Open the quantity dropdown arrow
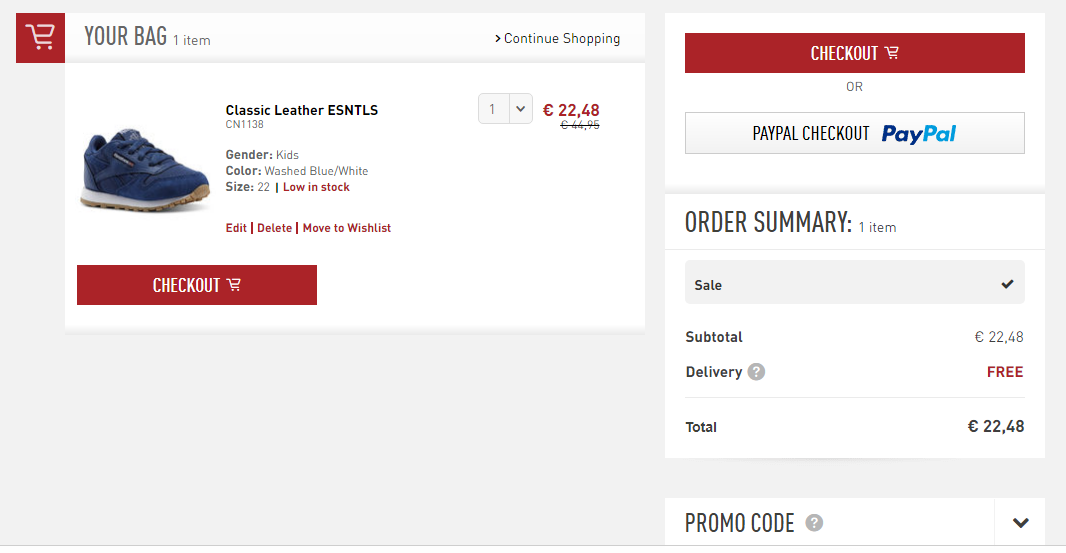Viewport: 1066px width, 553px height. click(520, 109)
